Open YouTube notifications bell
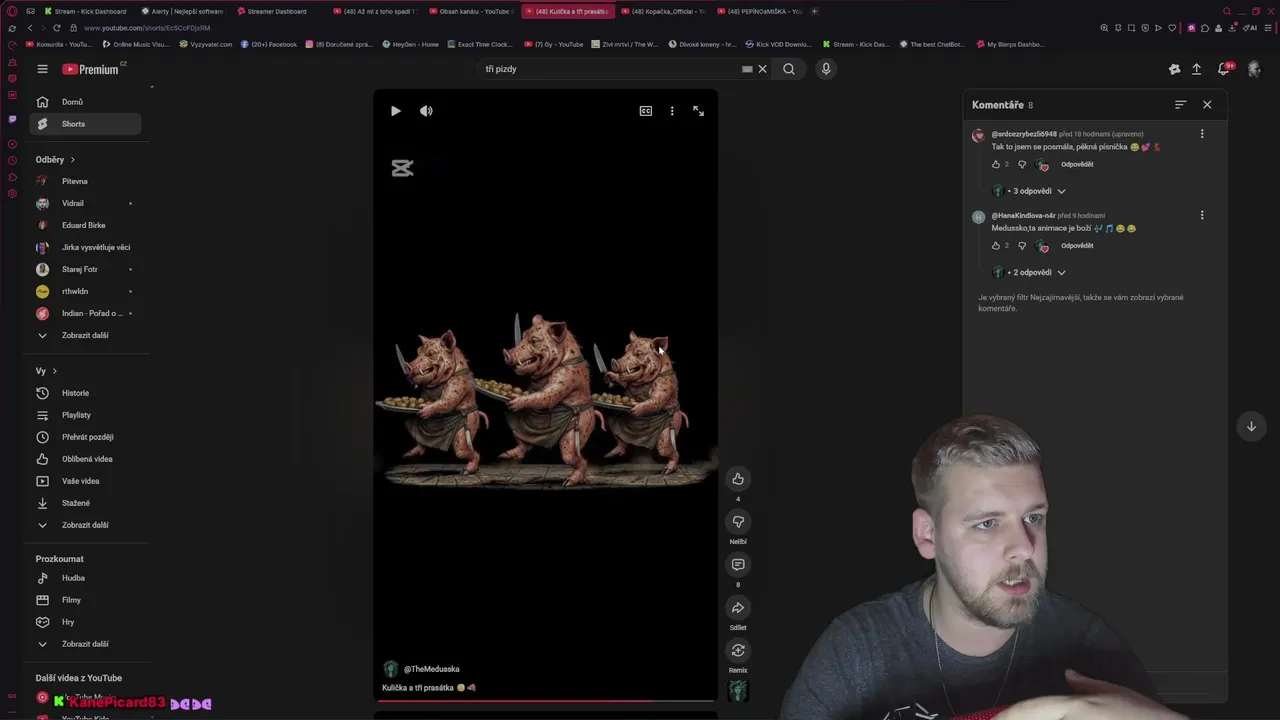Screen dimensions: 1280x720 pos(1223,69)
